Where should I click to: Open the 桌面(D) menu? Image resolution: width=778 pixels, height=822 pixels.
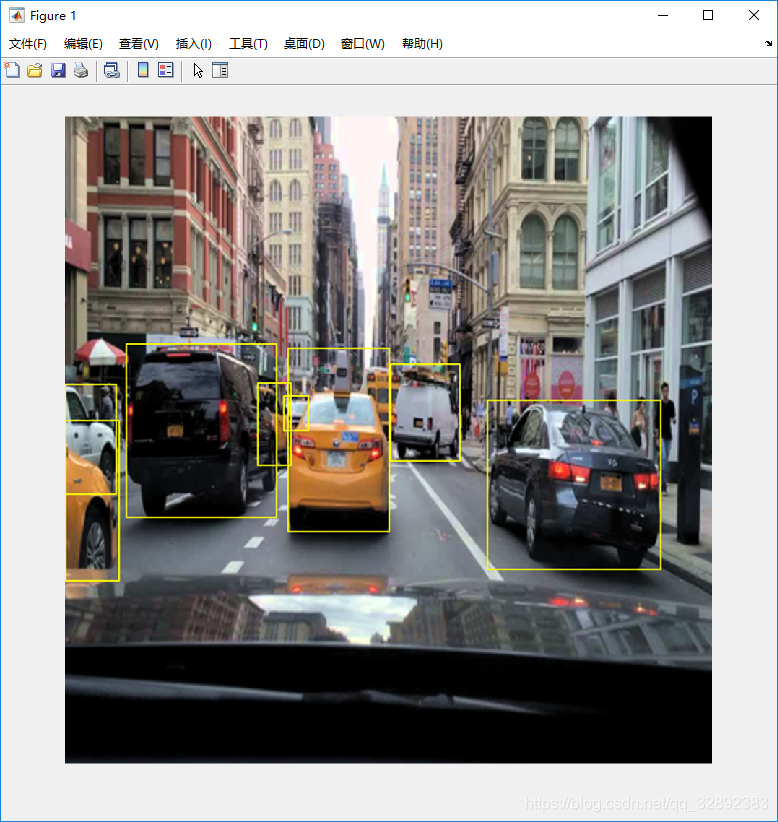pos(304,44)
